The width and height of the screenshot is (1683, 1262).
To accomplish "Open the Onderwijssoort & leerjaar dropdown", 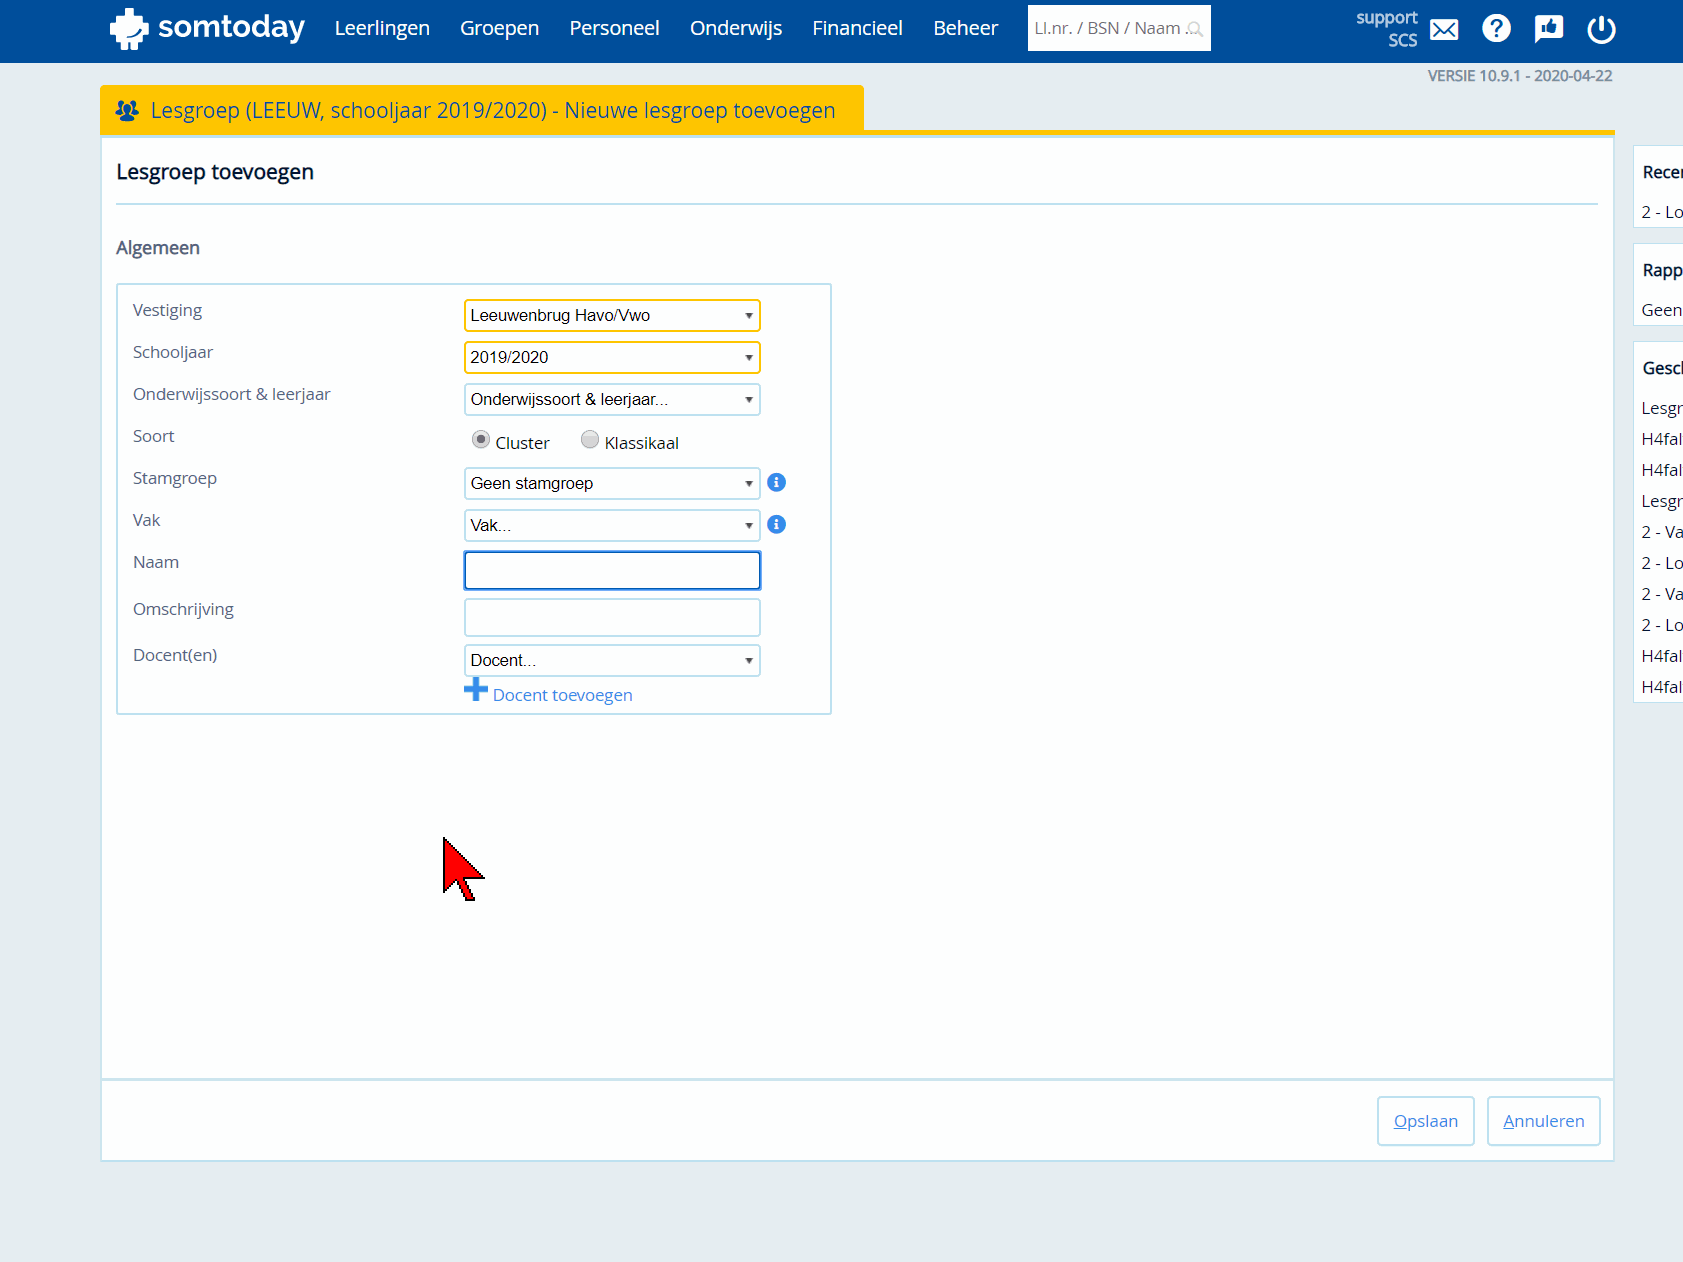I will tap(612, 400).
